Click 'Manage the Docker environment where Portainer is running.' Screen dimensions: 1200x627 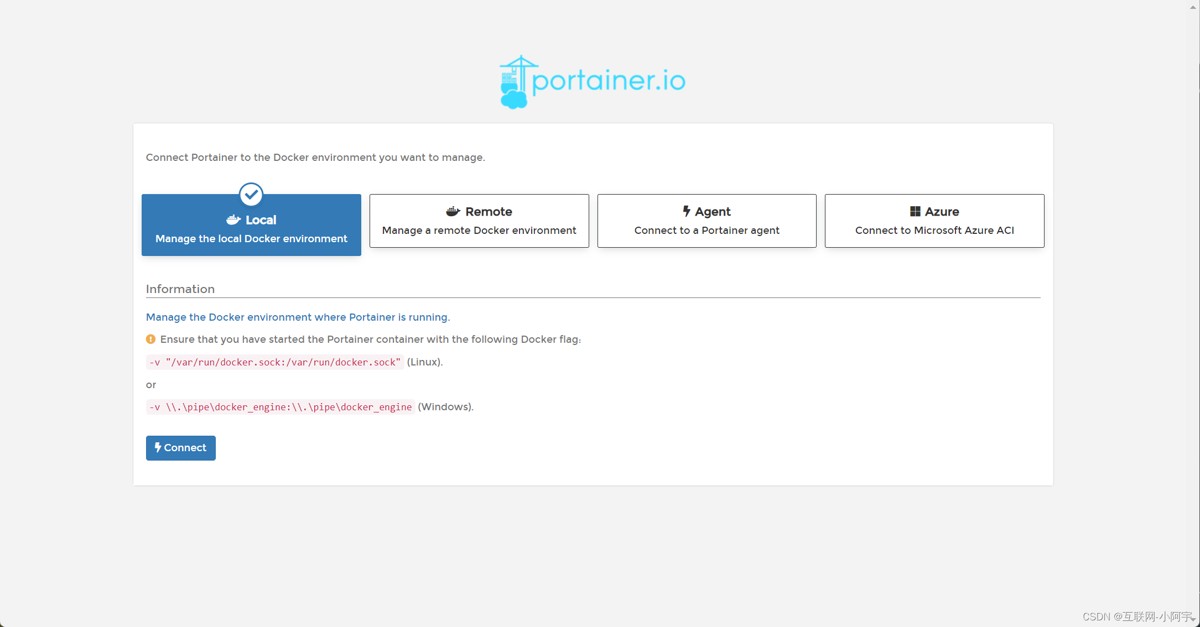point(298,317)
